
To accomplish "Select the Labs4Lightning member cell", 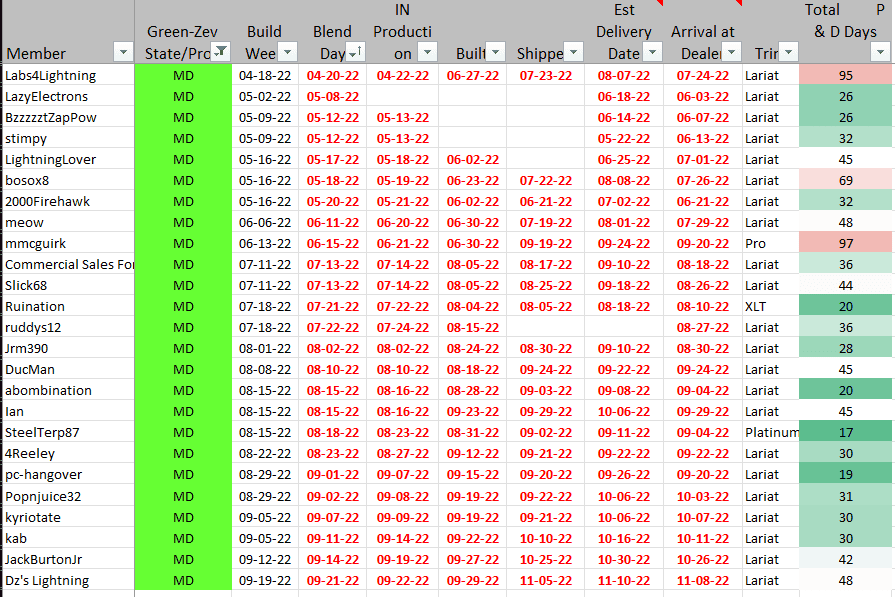I will 68,75.
